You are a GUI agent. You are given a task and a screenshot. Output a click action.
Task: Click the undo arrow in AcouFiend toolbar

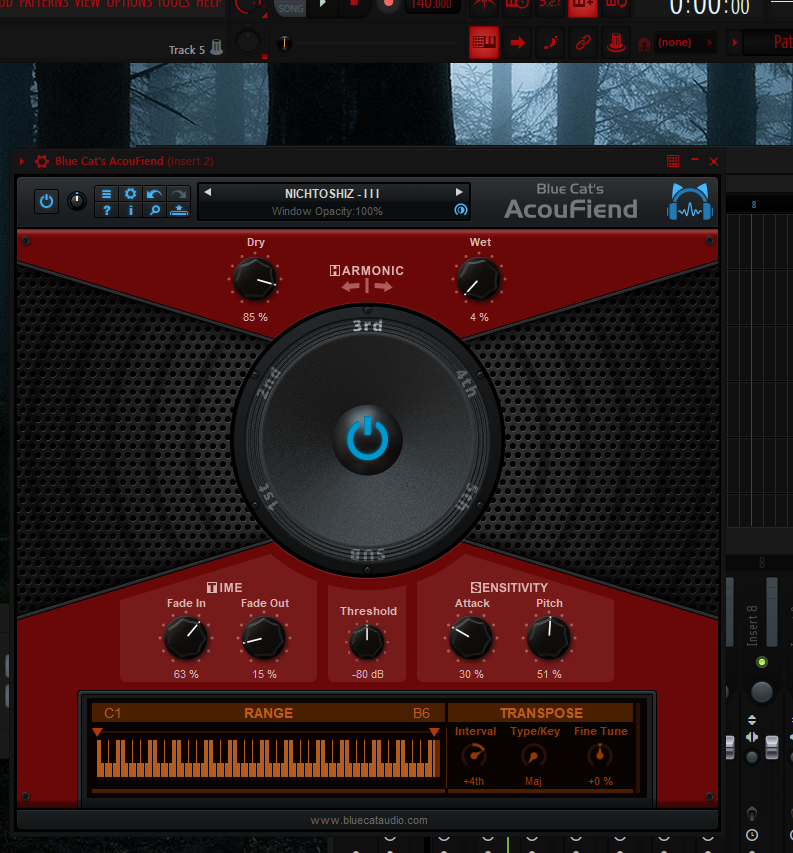coord(154,194)
